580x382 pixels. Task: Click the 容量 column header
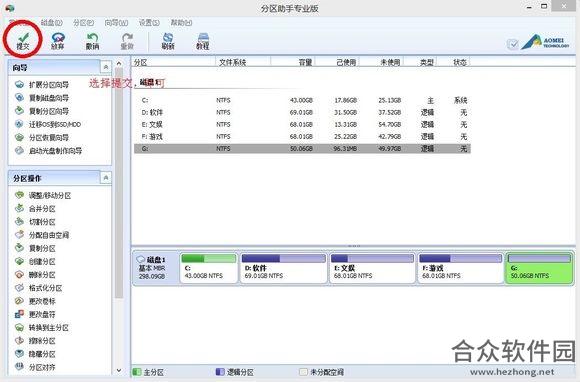point(293,62)
